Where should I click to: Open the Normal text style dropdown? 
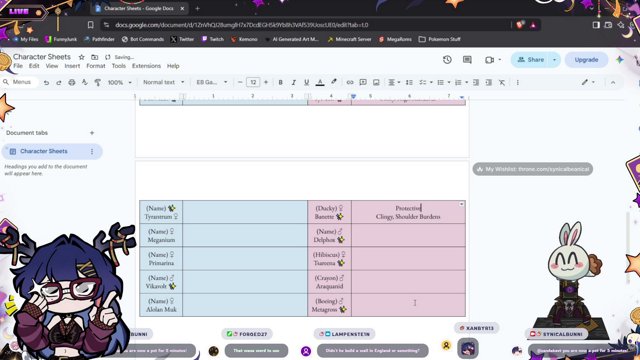tap(163, 82)
